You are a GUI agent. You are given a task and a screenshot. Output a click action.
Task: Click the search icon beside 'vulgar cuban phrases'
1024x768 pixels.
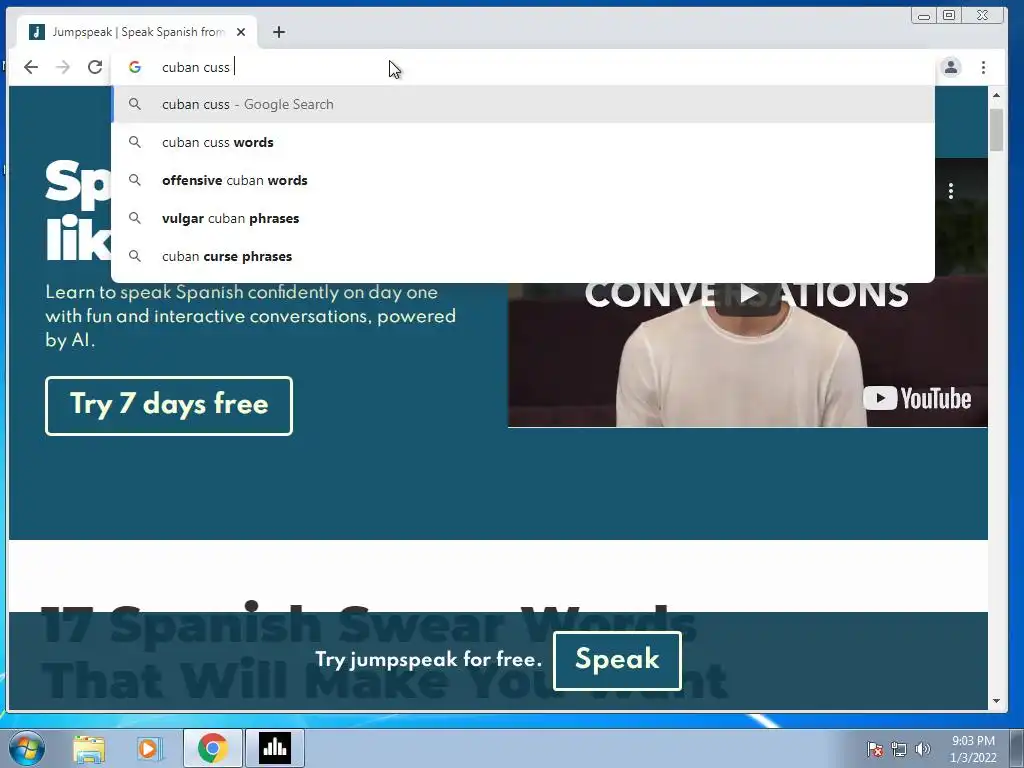(x=135, y=217)
